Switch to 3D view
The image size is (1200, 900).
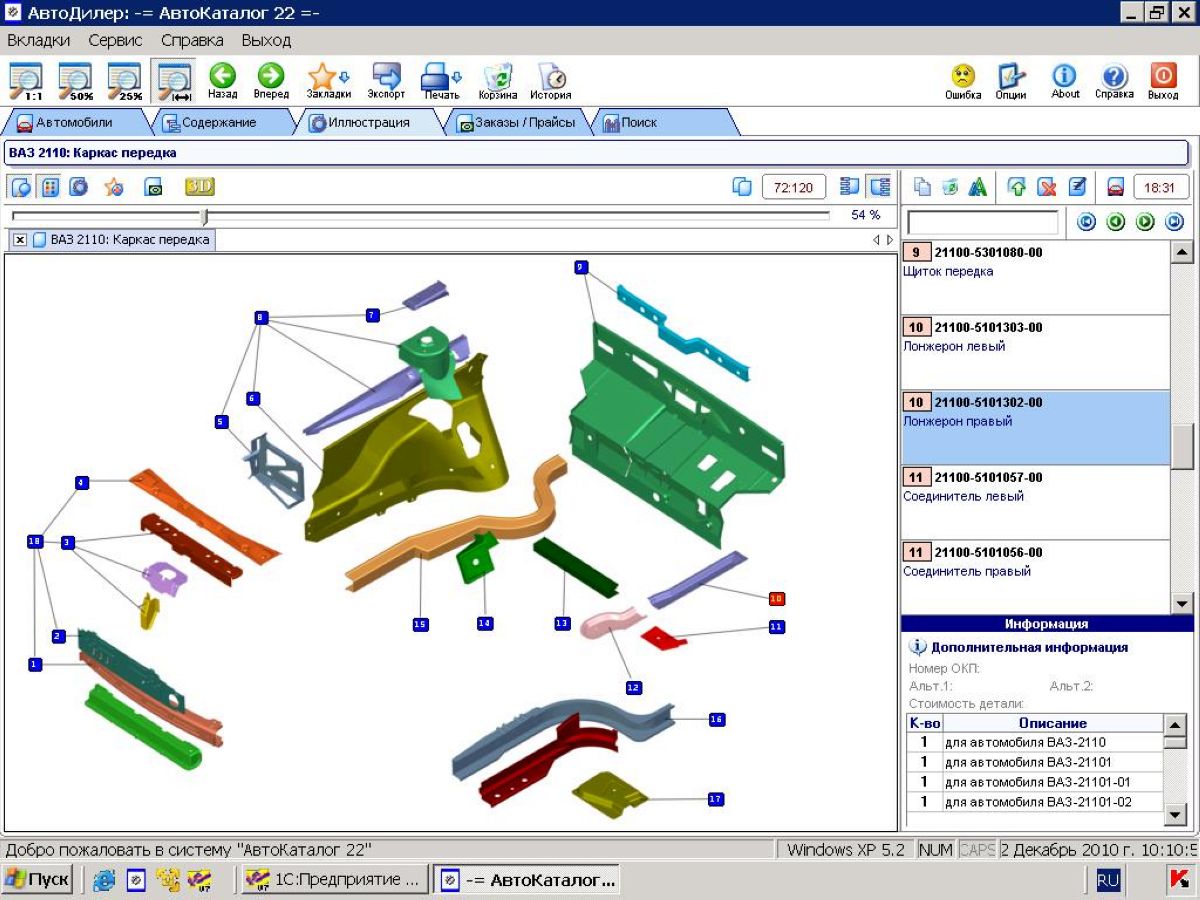(199, 187)
